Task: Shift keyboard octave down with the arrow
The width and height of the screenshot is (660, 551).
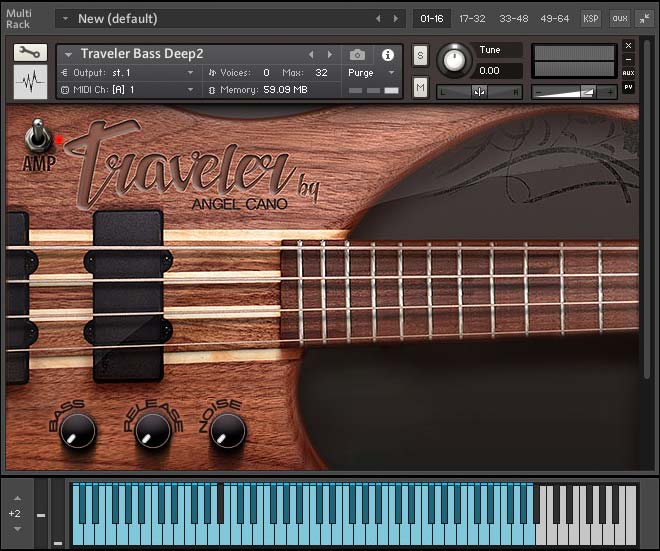Action: (x=17, y=529)
